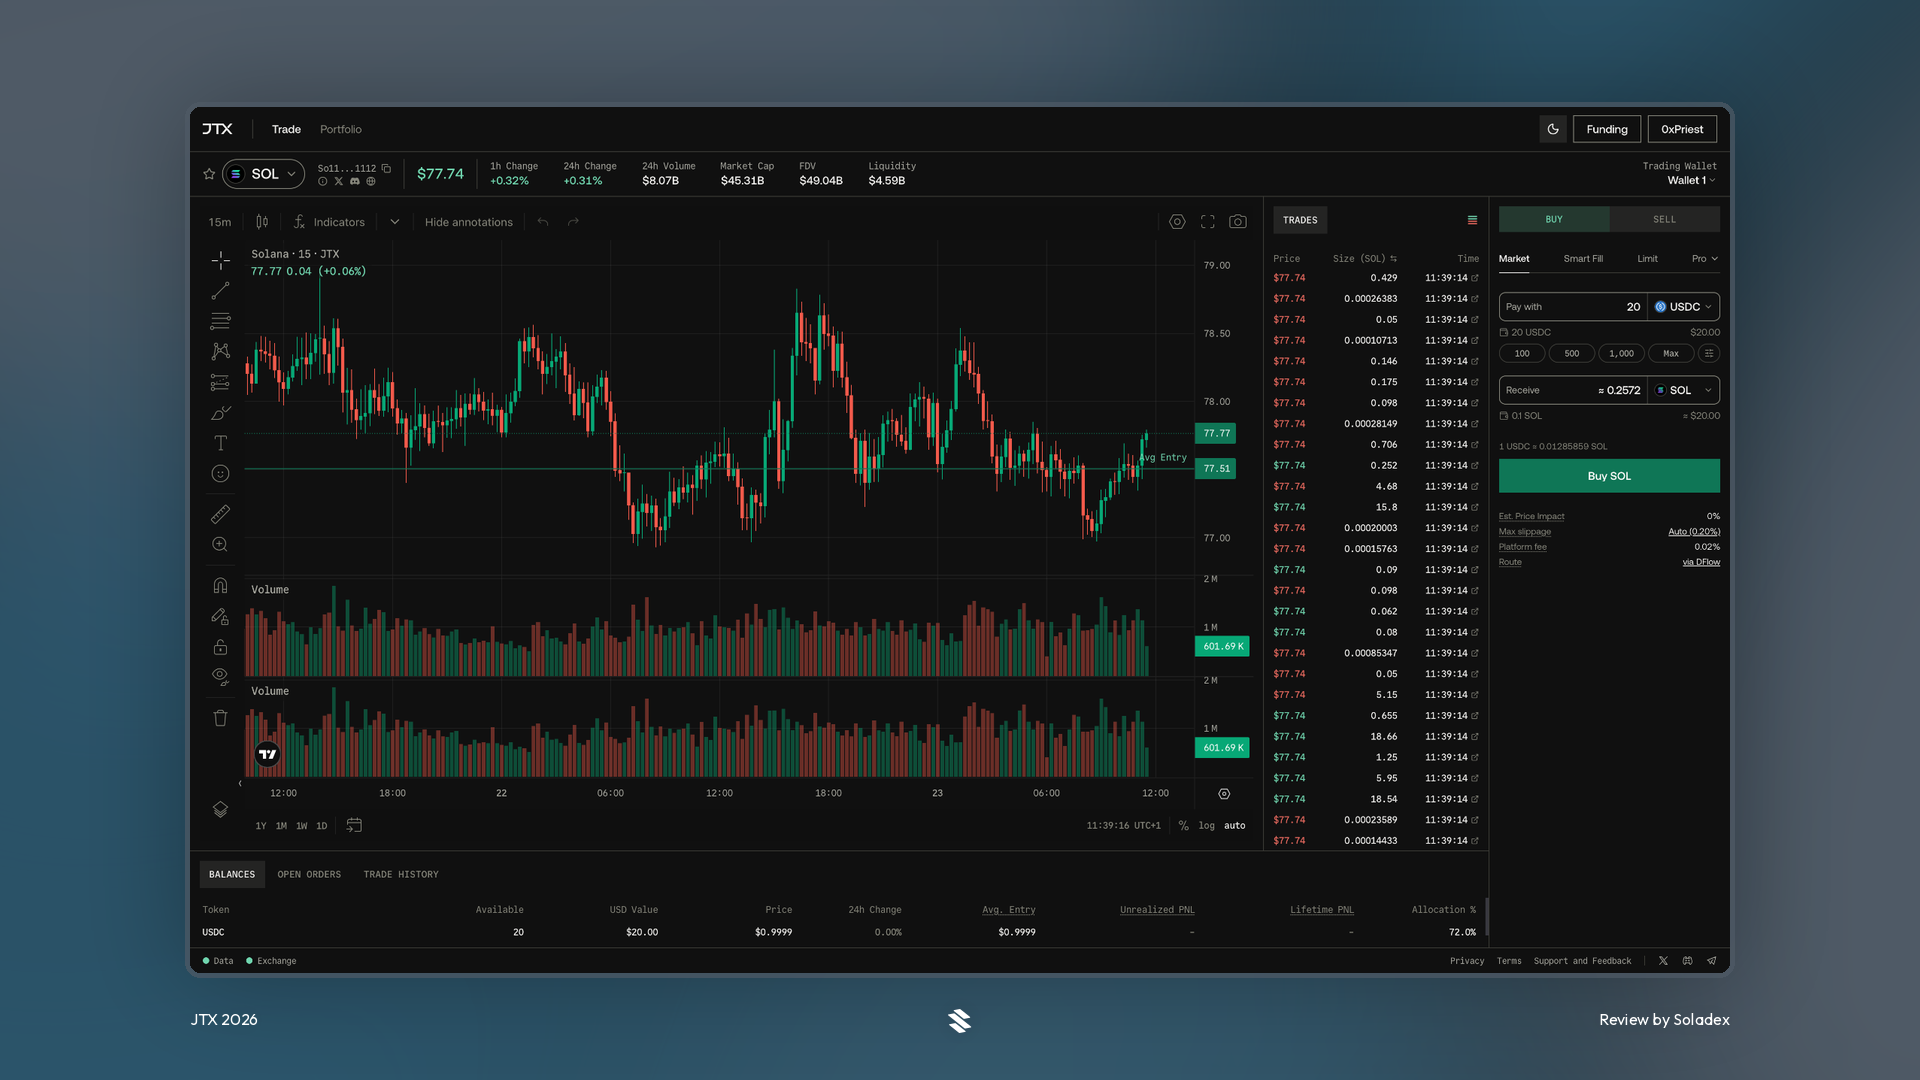Screen dimensions: 1920x1080
Task: Expand indicators template chevron
Action: click(395, 222)
